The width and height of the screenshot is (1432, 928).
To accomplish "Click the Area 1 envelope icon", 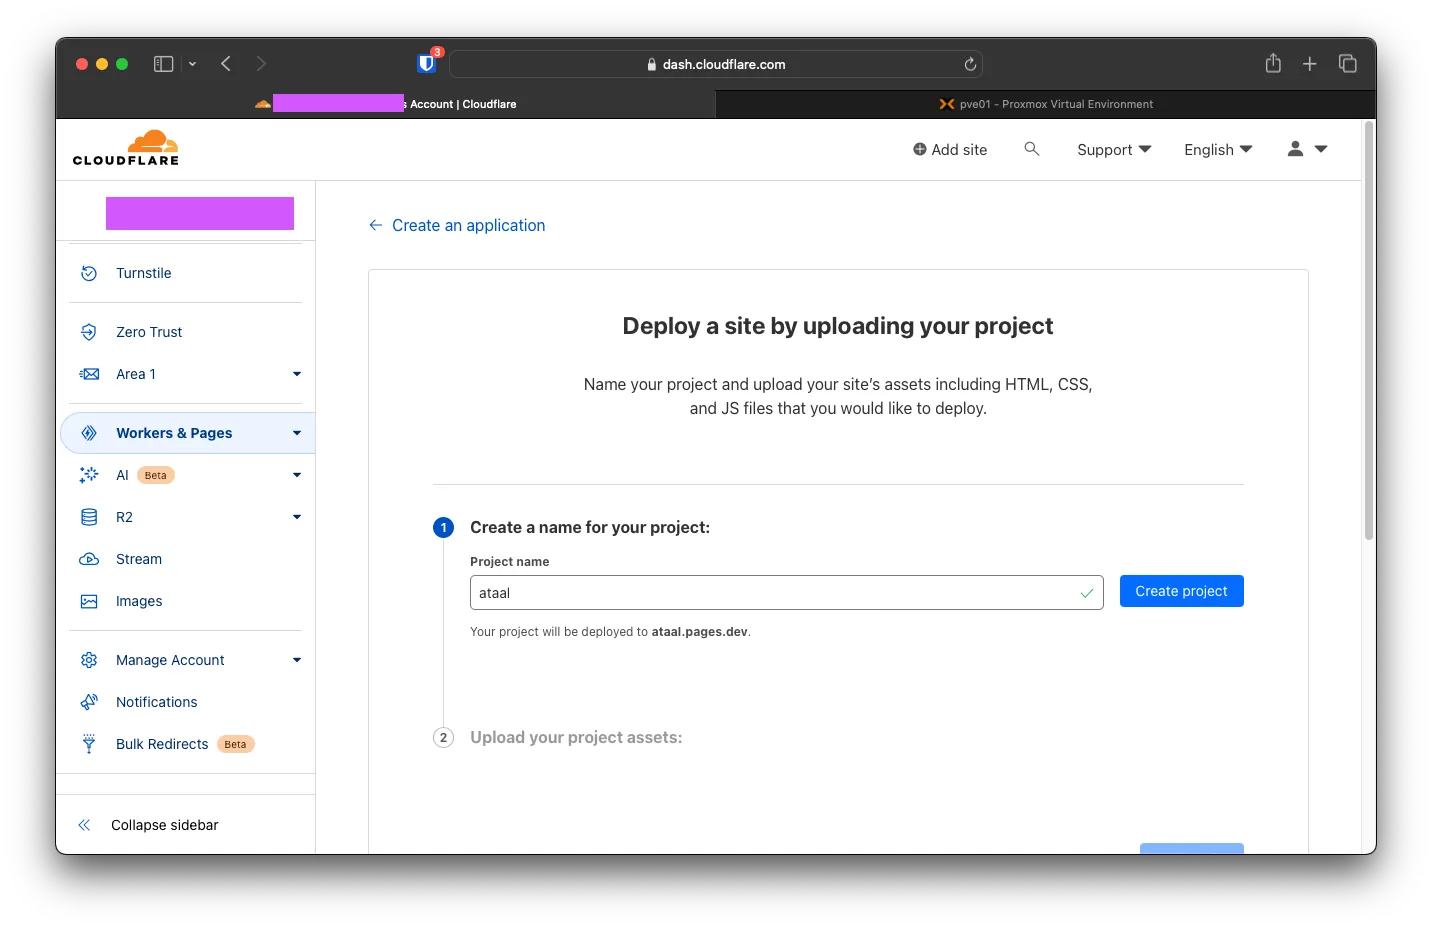I will (x=89, y=374).
